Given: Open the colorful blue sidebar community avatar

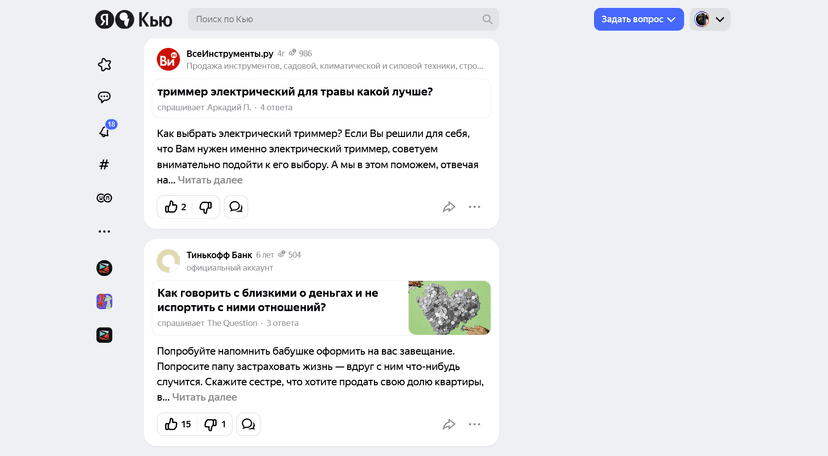Looking at the screenshot, I should (x=105, y=301).
